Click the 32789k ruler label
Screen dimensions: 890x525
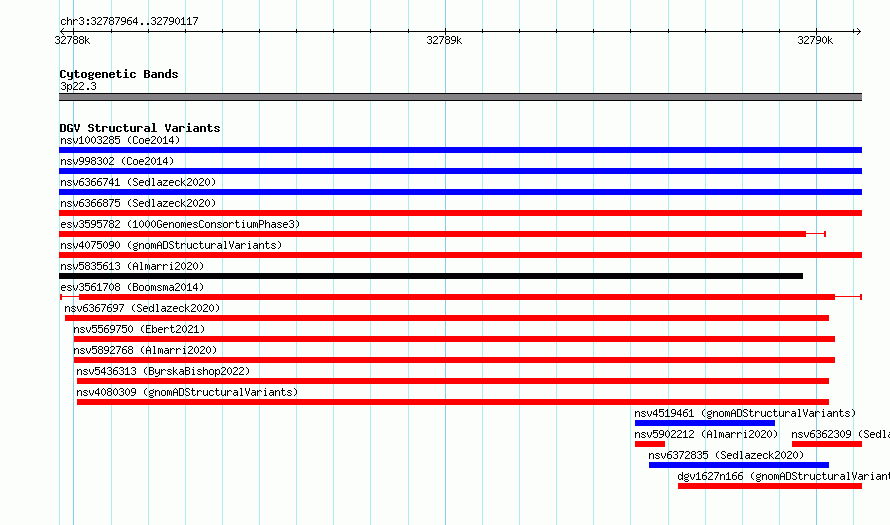click(444, 40)
